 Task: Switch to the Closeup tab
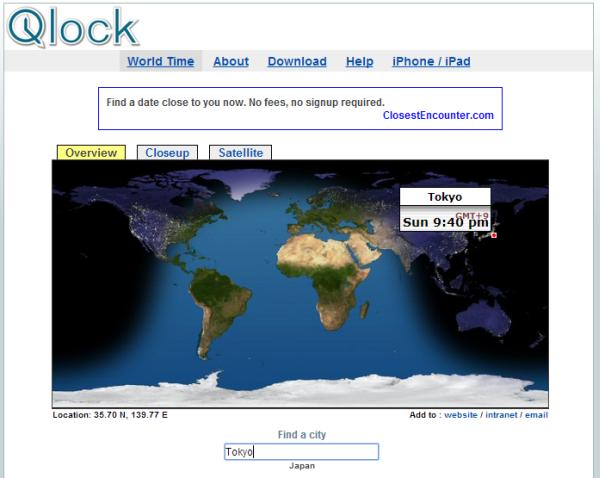[x=167, y=152]
